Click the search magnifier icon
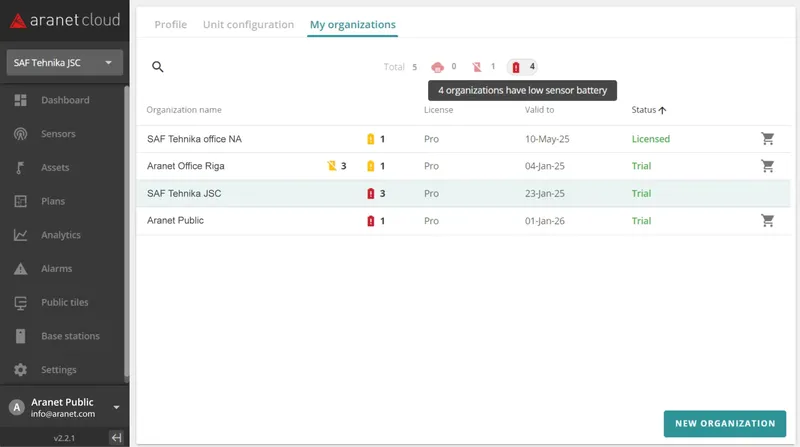The width and height of the screenshot is (800, 447). 158,67
